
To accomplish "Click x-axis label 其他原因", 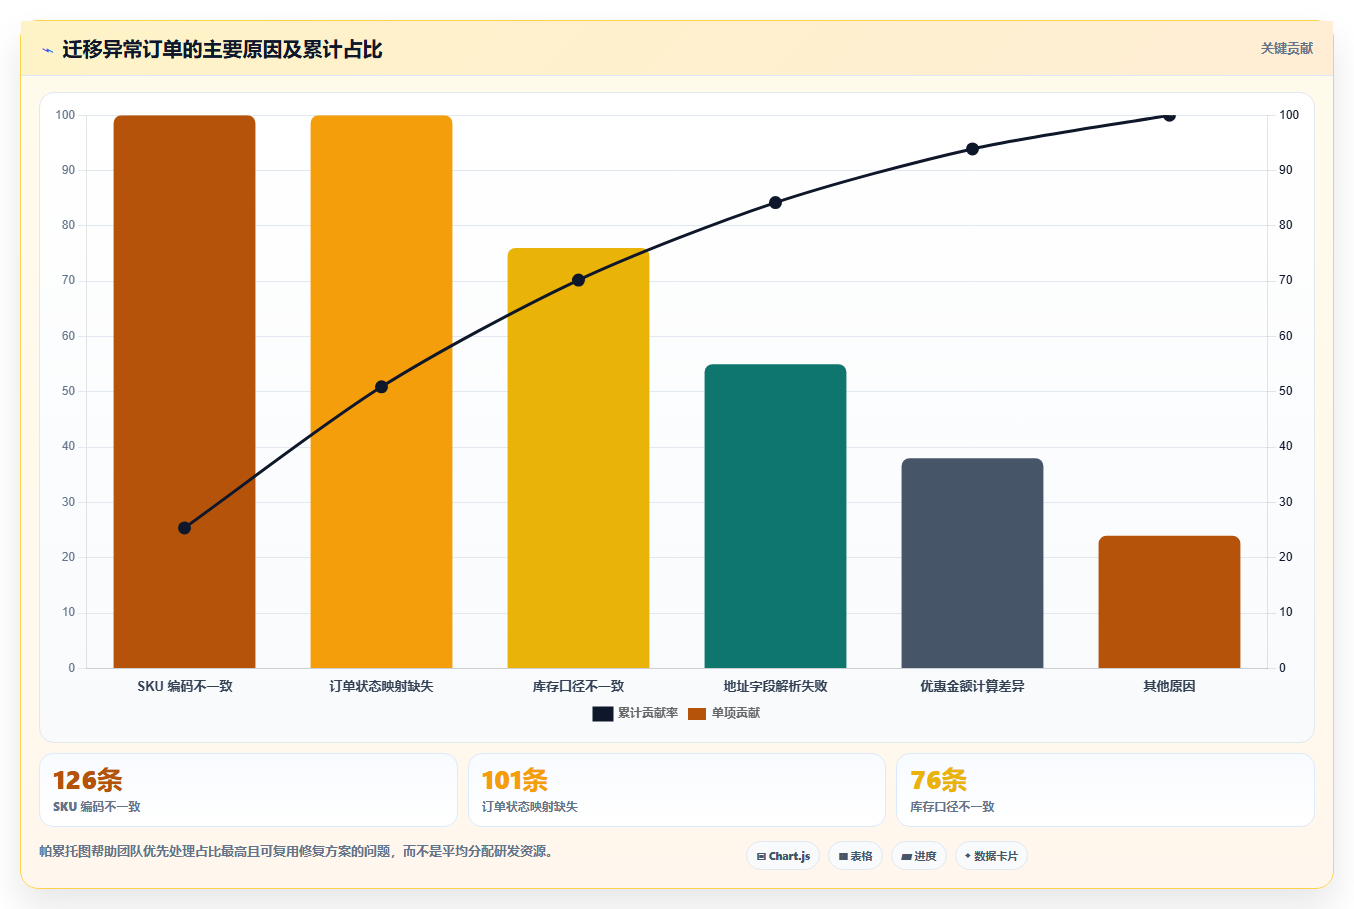I will point(1169,686).
